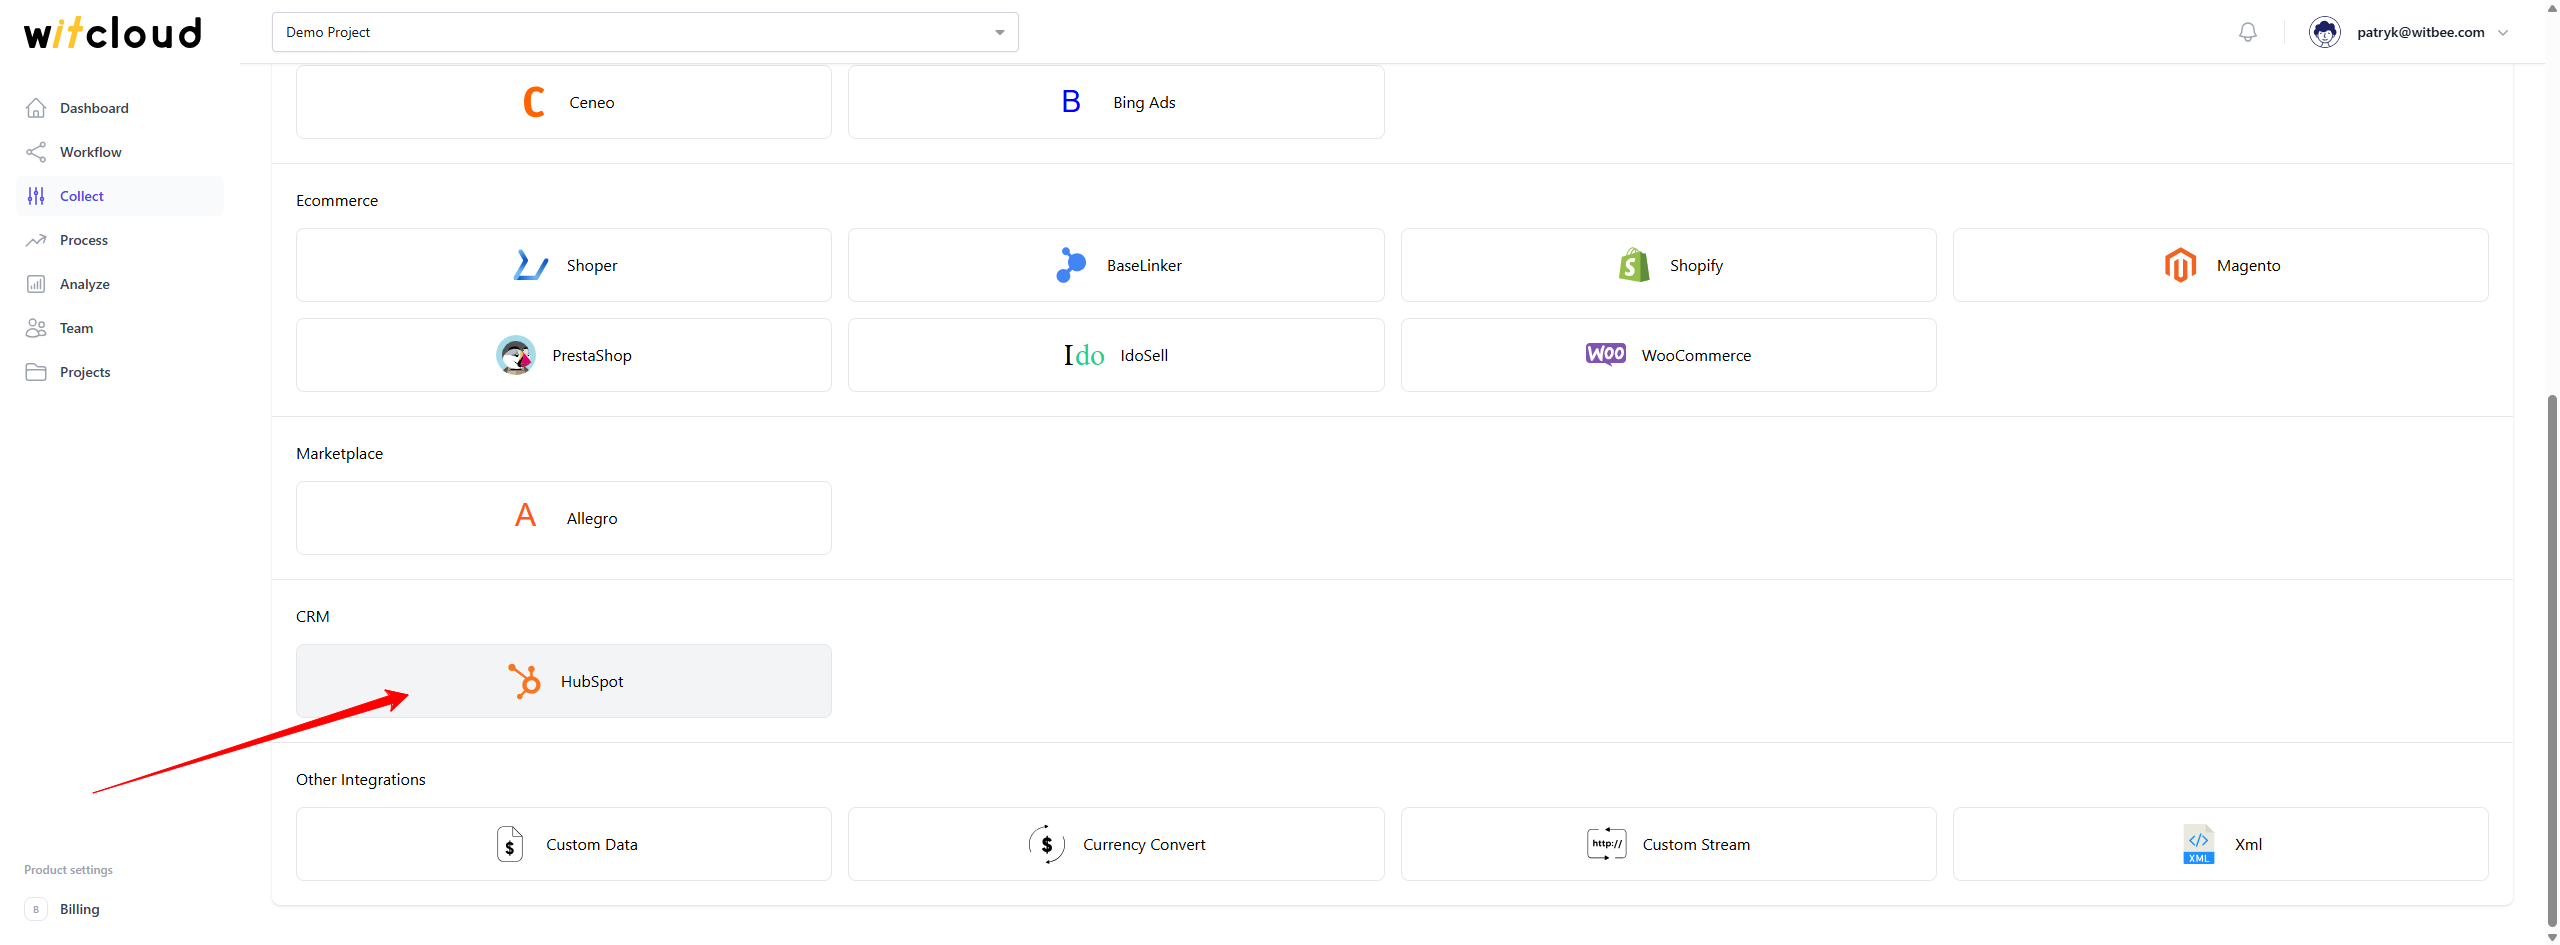Click the scrollbar up arrow

click(x=2552, y=7)
